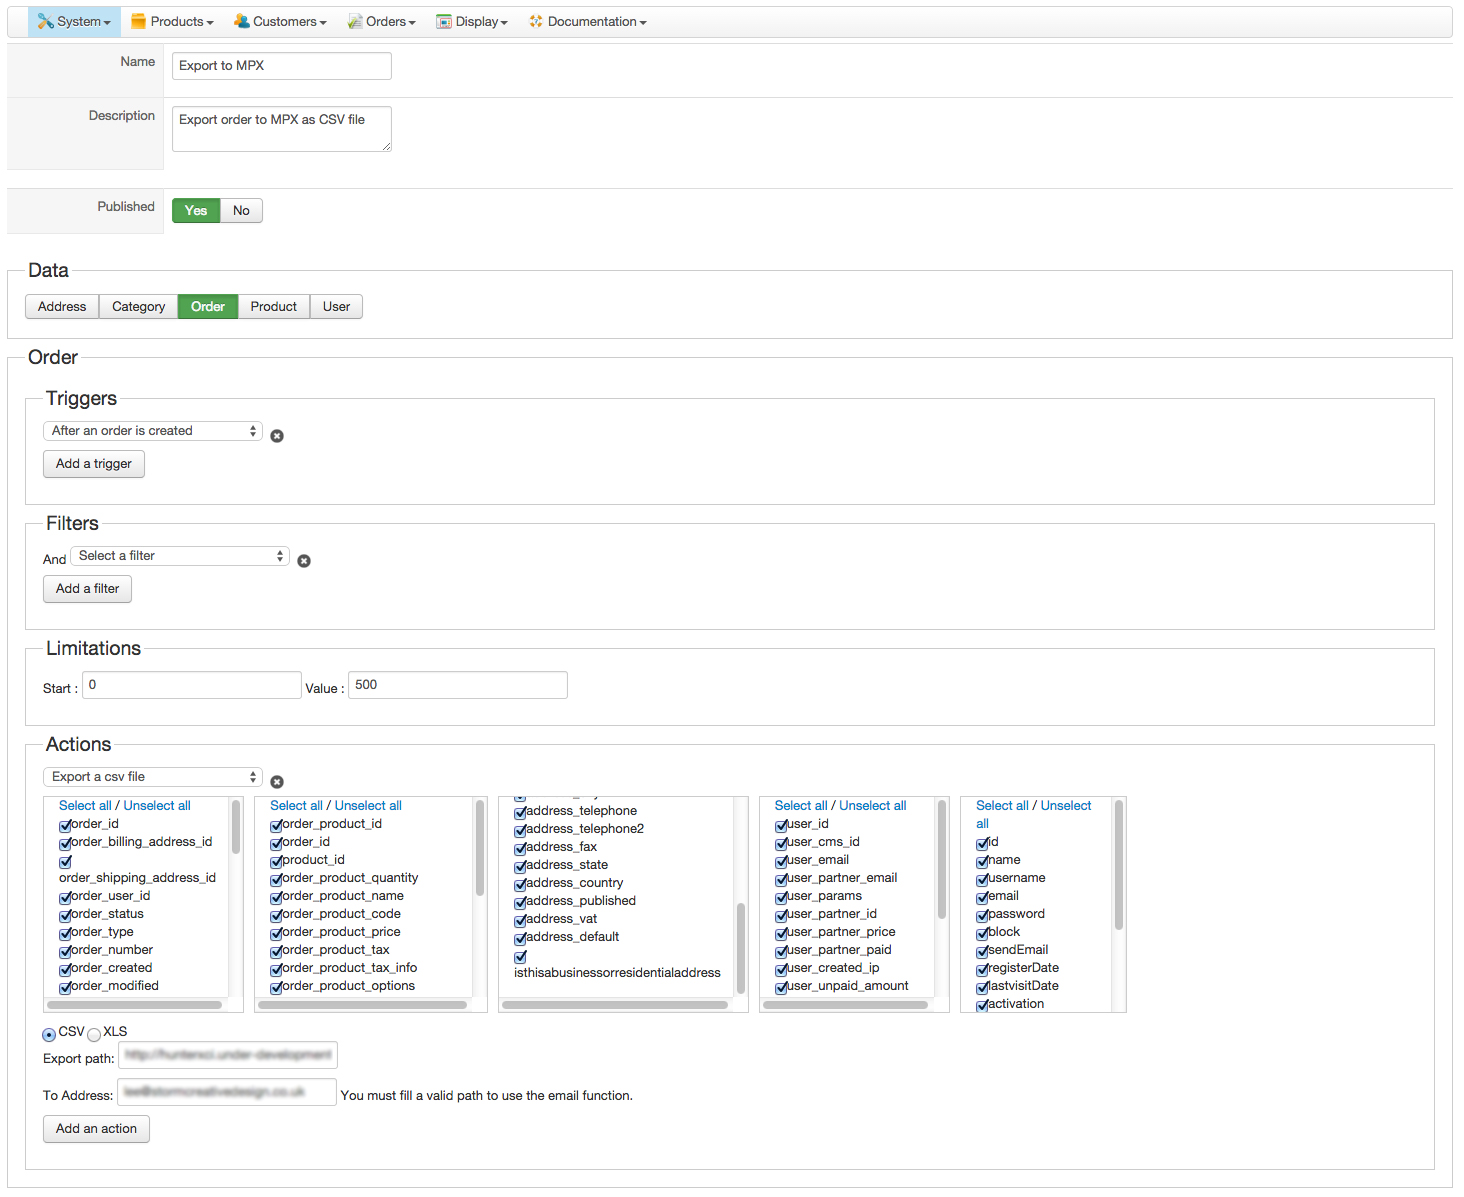The height and width of the screenshot is (1197, 1464).
Task: Click the Orders icon in the menu bar
Action: tap(355, 21)
